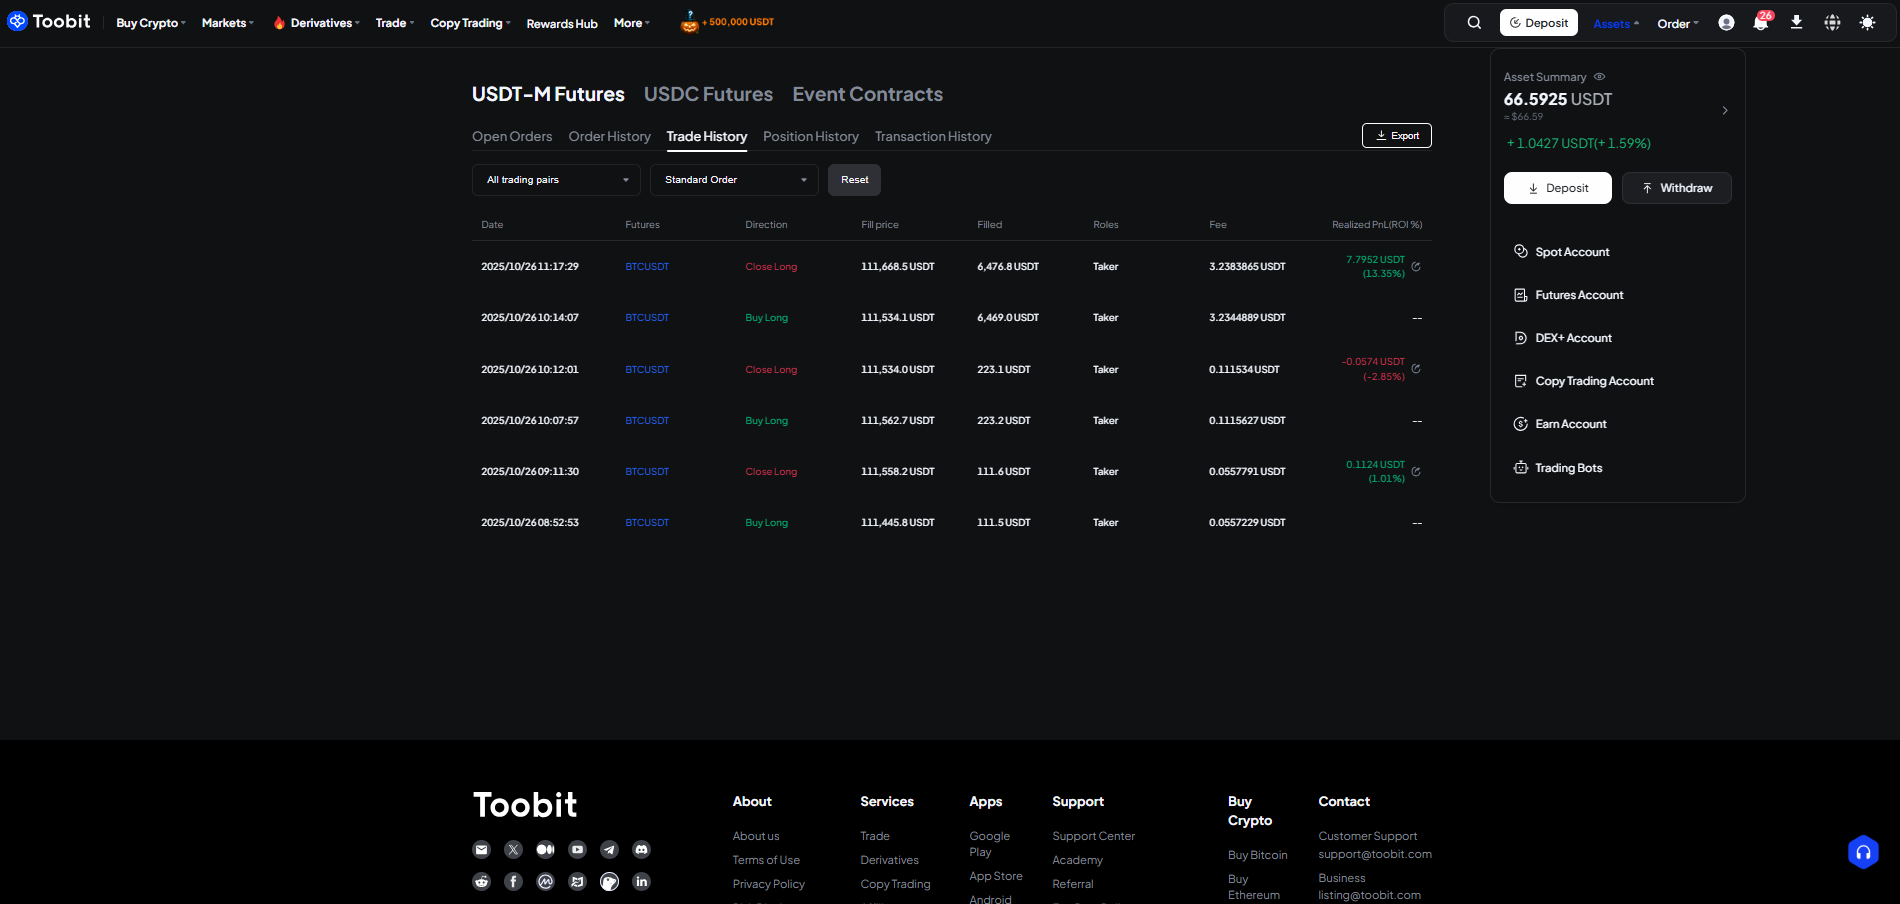This screenshot has height=904, width=1900.
Task: Click the search magnifier icon
Action: point(1474,23)
